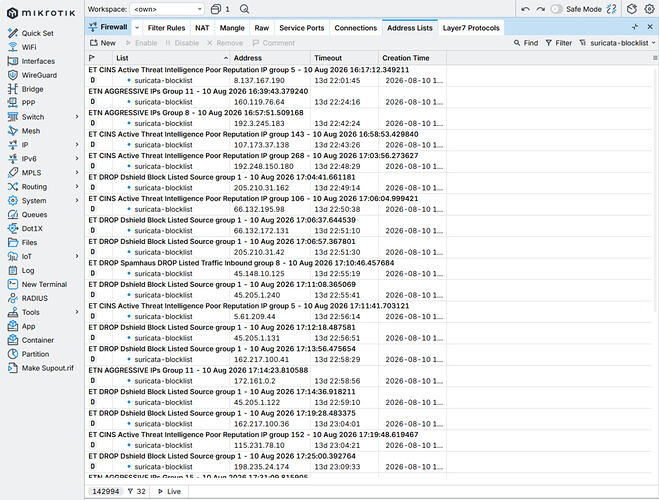Click the Find button
Viewport: 659px width, 500px height.
[526, 43]
